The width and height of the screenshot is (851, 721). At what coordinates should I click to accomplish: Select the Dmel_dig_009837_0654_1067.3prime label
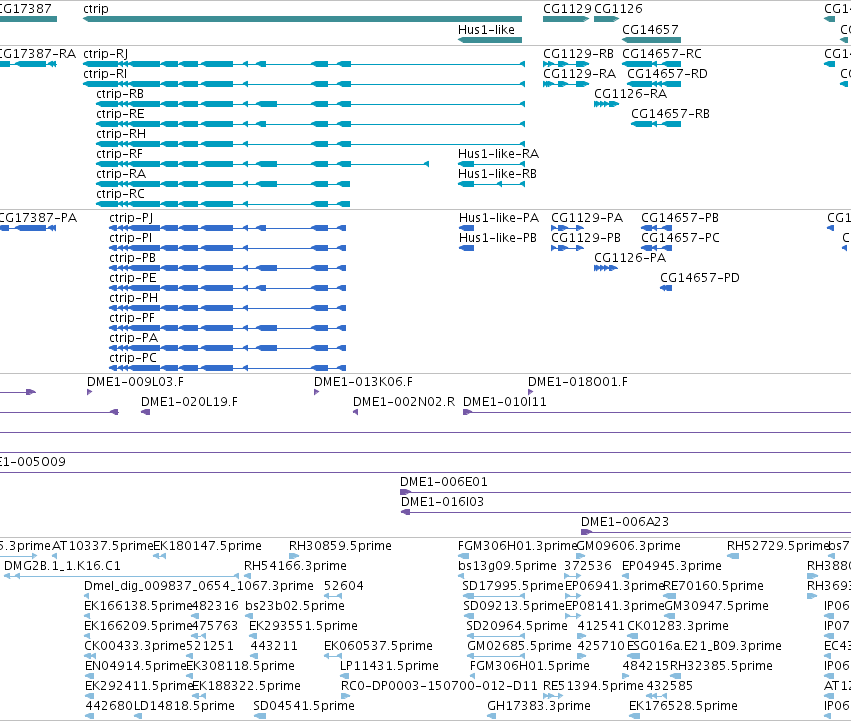tap(199, 586)
